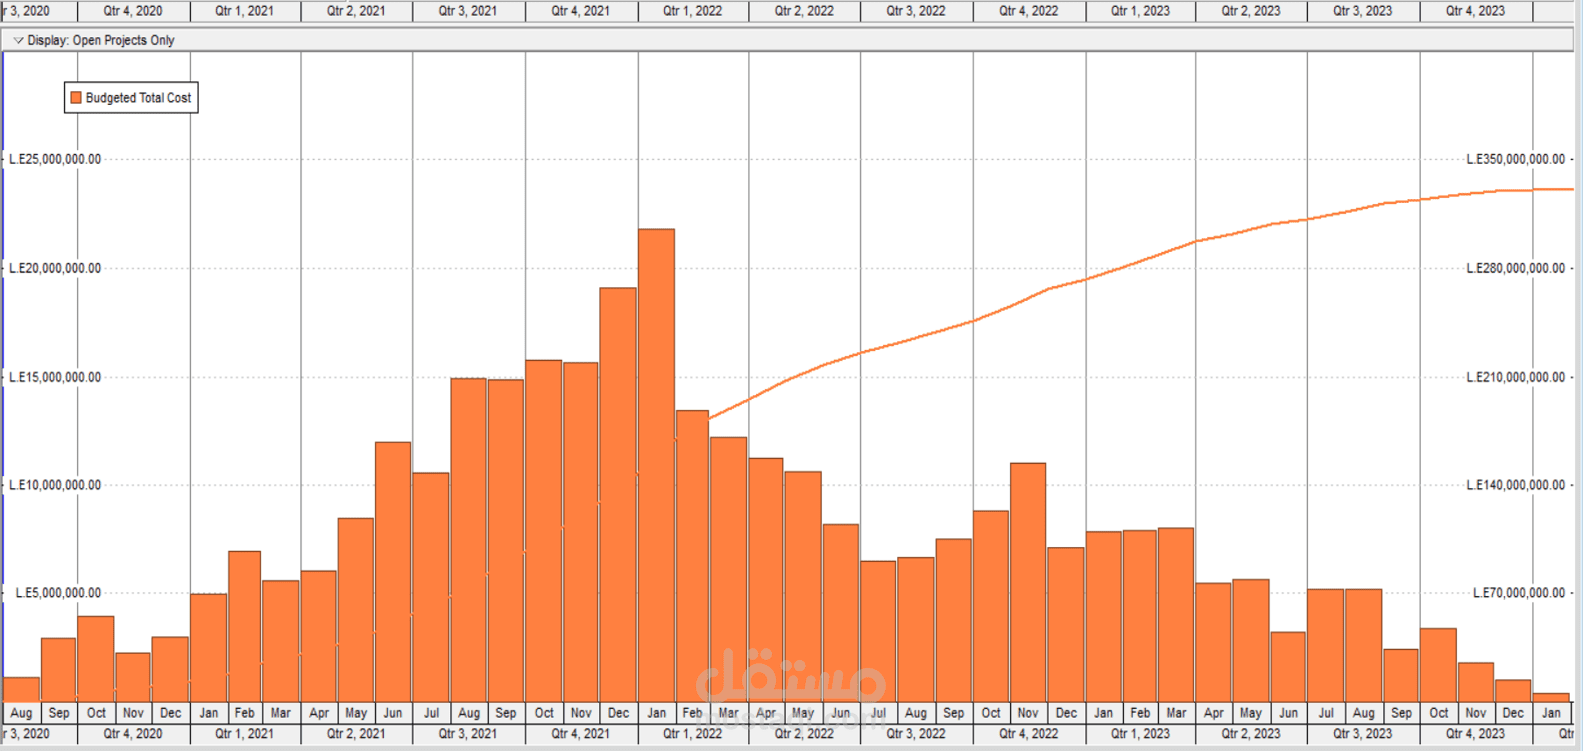This screenshot has height=751, width=1583.
Task: Select the November 2022 histogram bar
Action: pyautogui.click(x=1028, y=582)
